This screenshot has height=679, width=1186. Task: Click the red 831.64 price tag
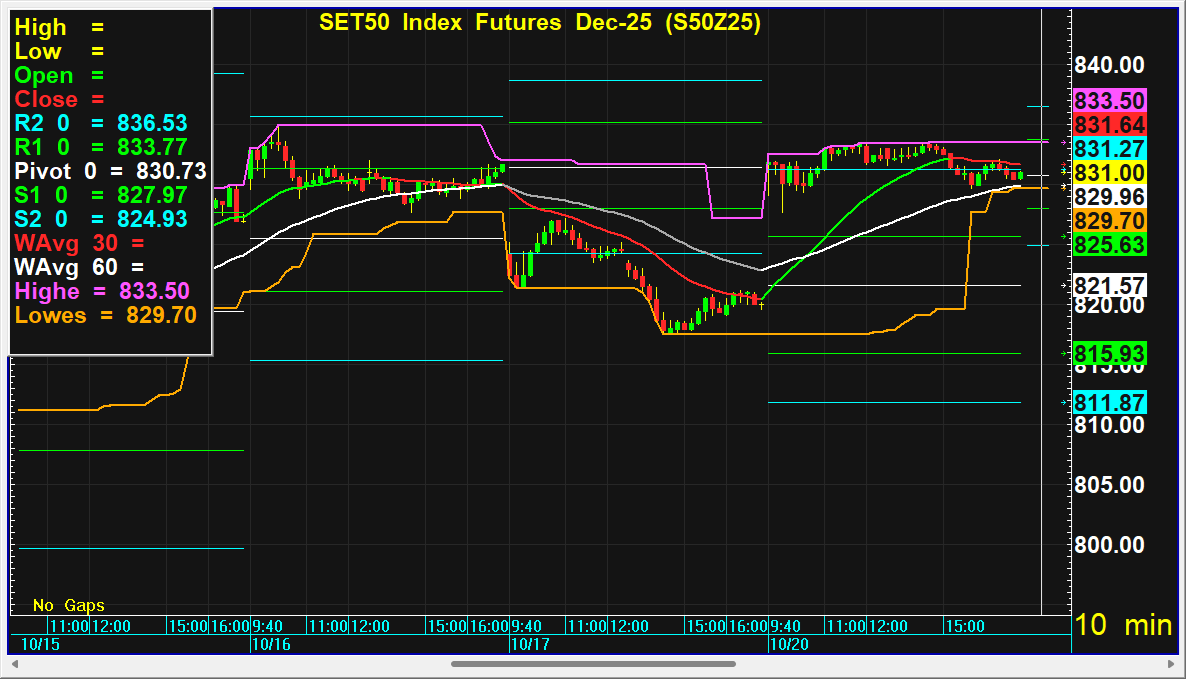1109,124
